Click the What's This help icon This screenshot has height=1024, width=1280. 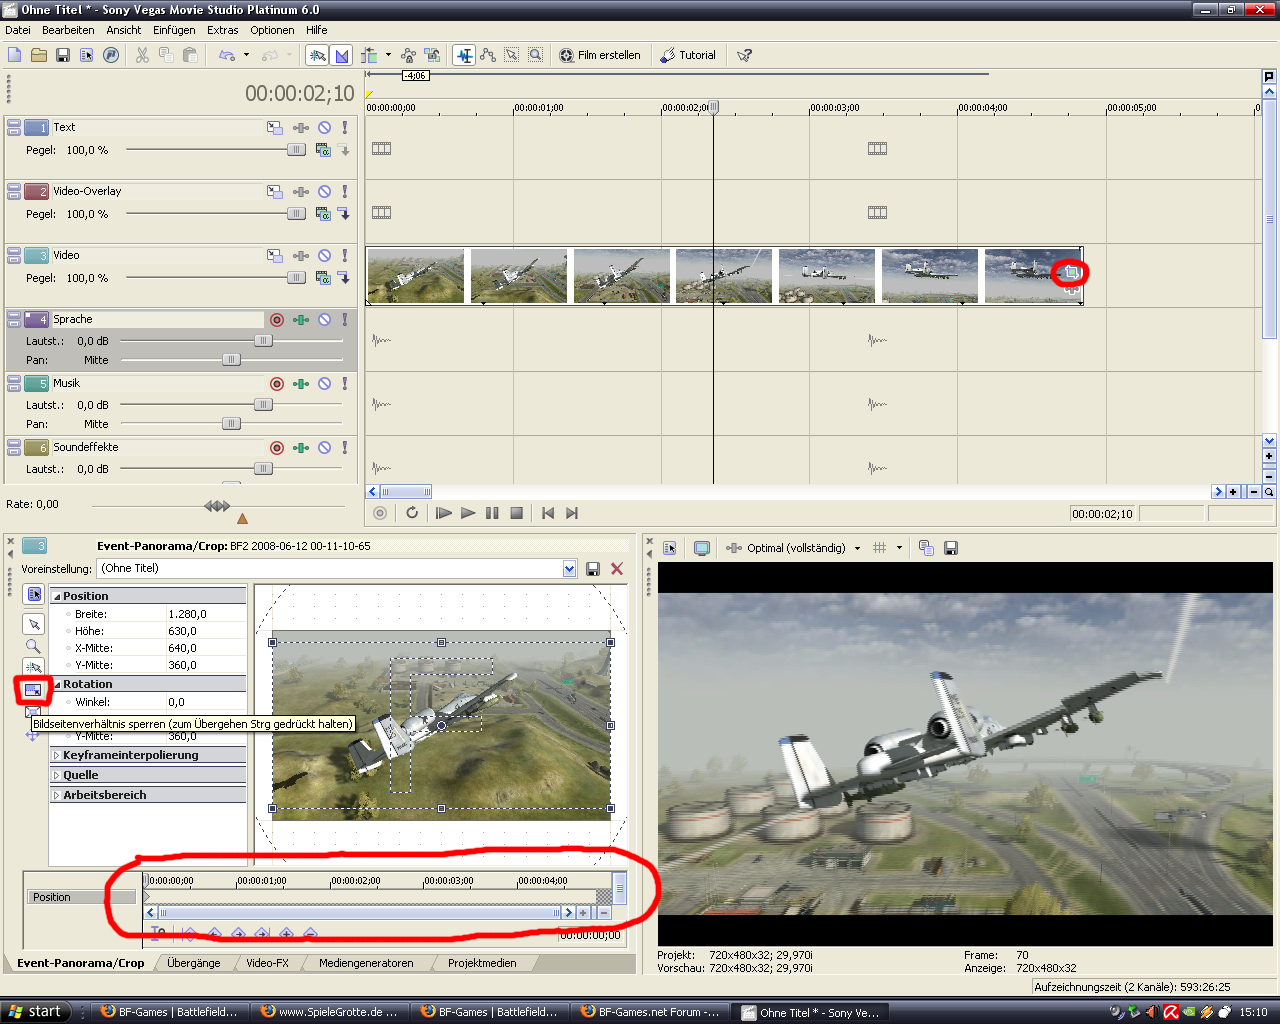click(744, 55)
